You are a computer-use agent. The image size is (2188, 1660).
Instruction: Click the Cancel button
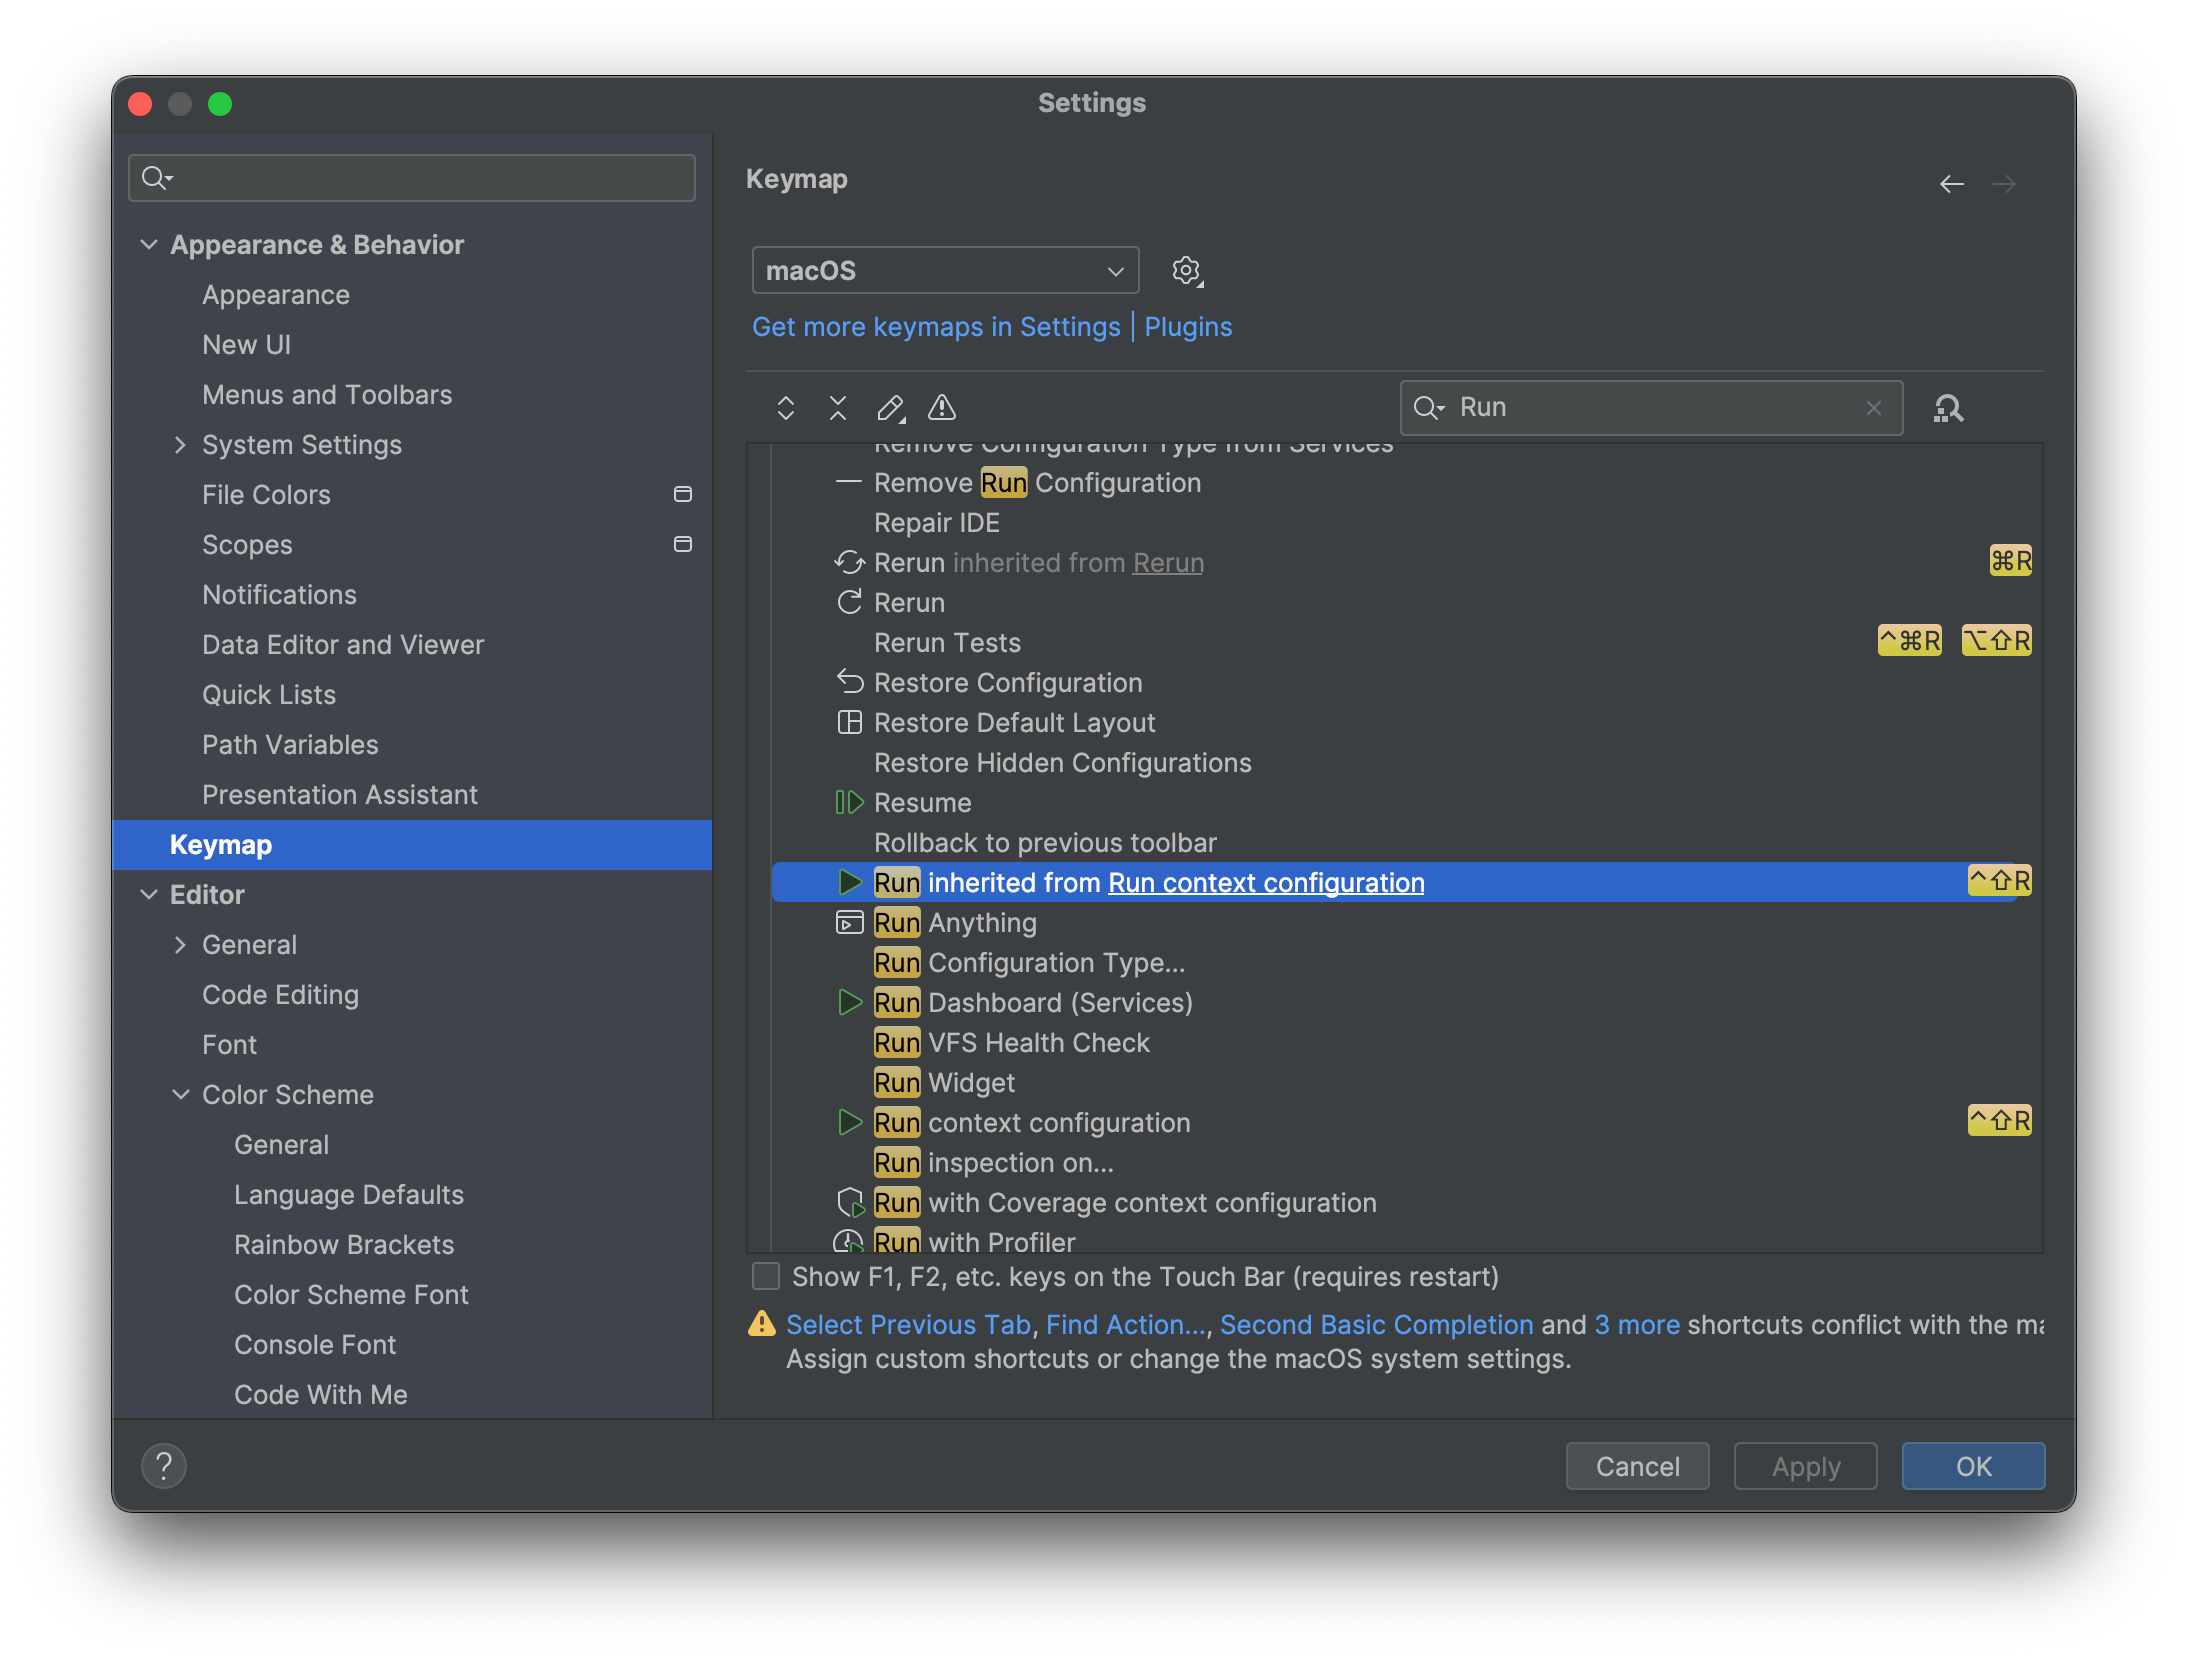[1637, 1466]
